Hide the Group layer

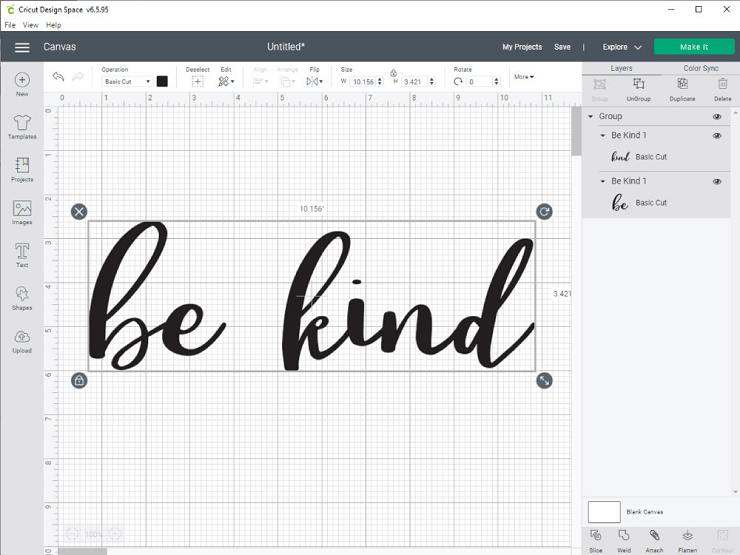717,117
